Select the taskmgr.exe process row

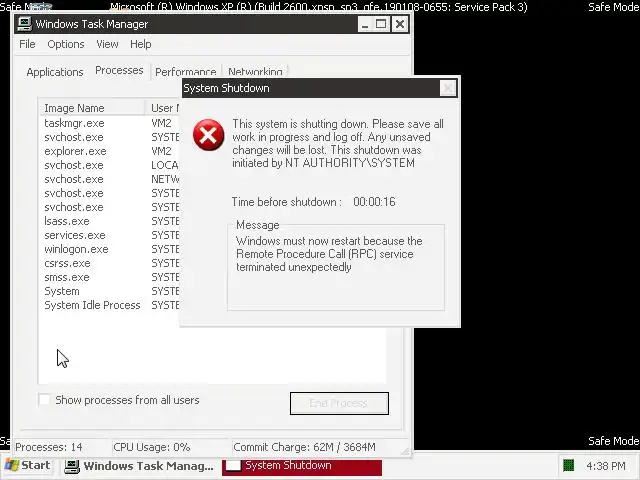pyautogui.click(x=110, y=123)
